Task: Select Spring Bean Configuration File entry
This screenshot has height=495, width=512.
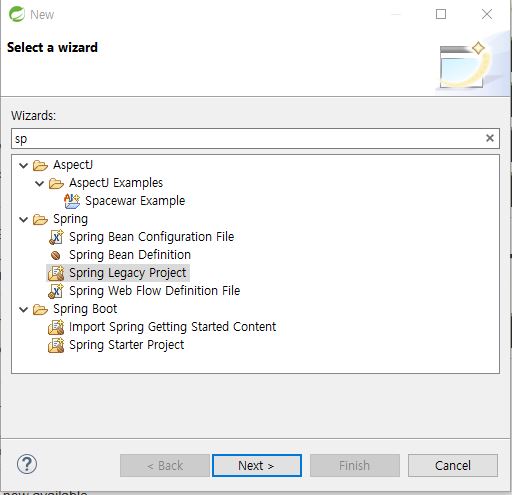Action: (152, 237)
